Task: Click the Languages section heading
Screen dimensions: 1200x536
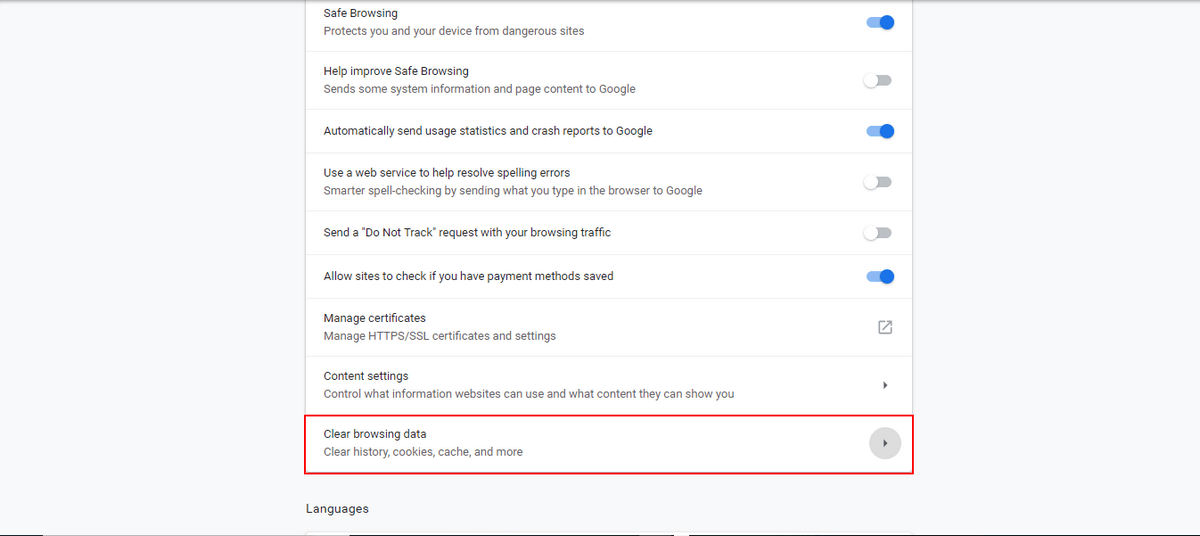Action: [x=337, y=509]
